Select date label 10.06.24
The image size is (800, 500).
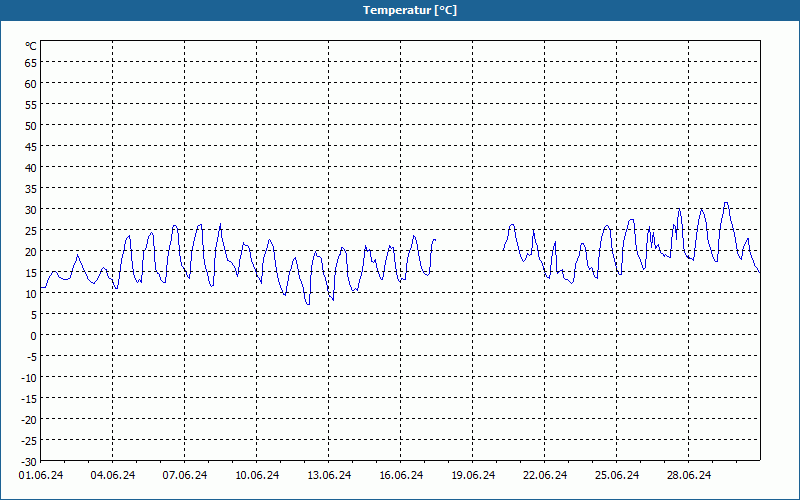[x=257, y=476]
